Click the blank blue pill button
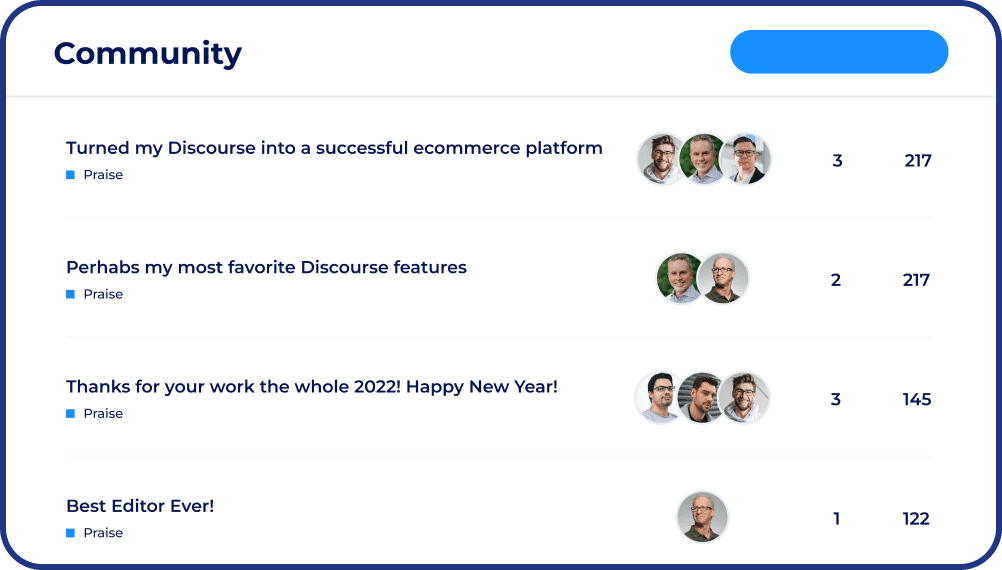This screenshot has width=1002, height=570. pyautogui.click(x=839, y=52)
